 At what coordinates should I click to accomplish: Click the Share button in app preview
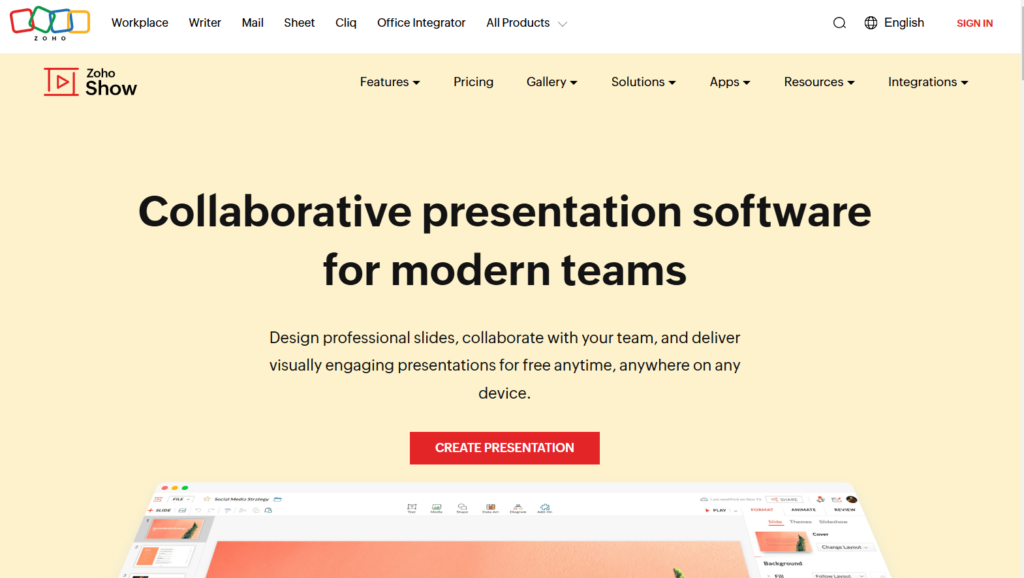pos(784,499)
